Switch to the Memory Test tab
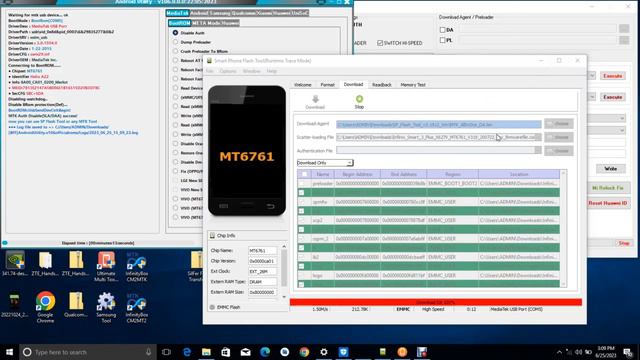Viewport: 640px width, 360px height. tap(413, 85)
